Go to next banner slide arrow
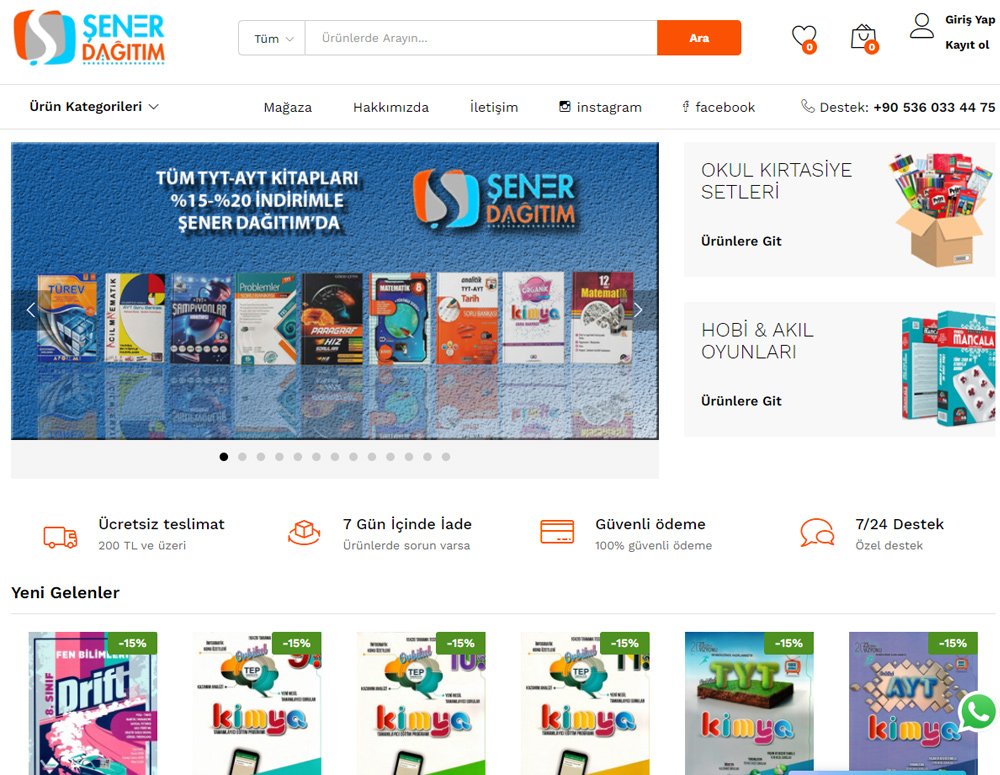The width and height of the screenshot is (1000, 775). (x=638, y=310)
